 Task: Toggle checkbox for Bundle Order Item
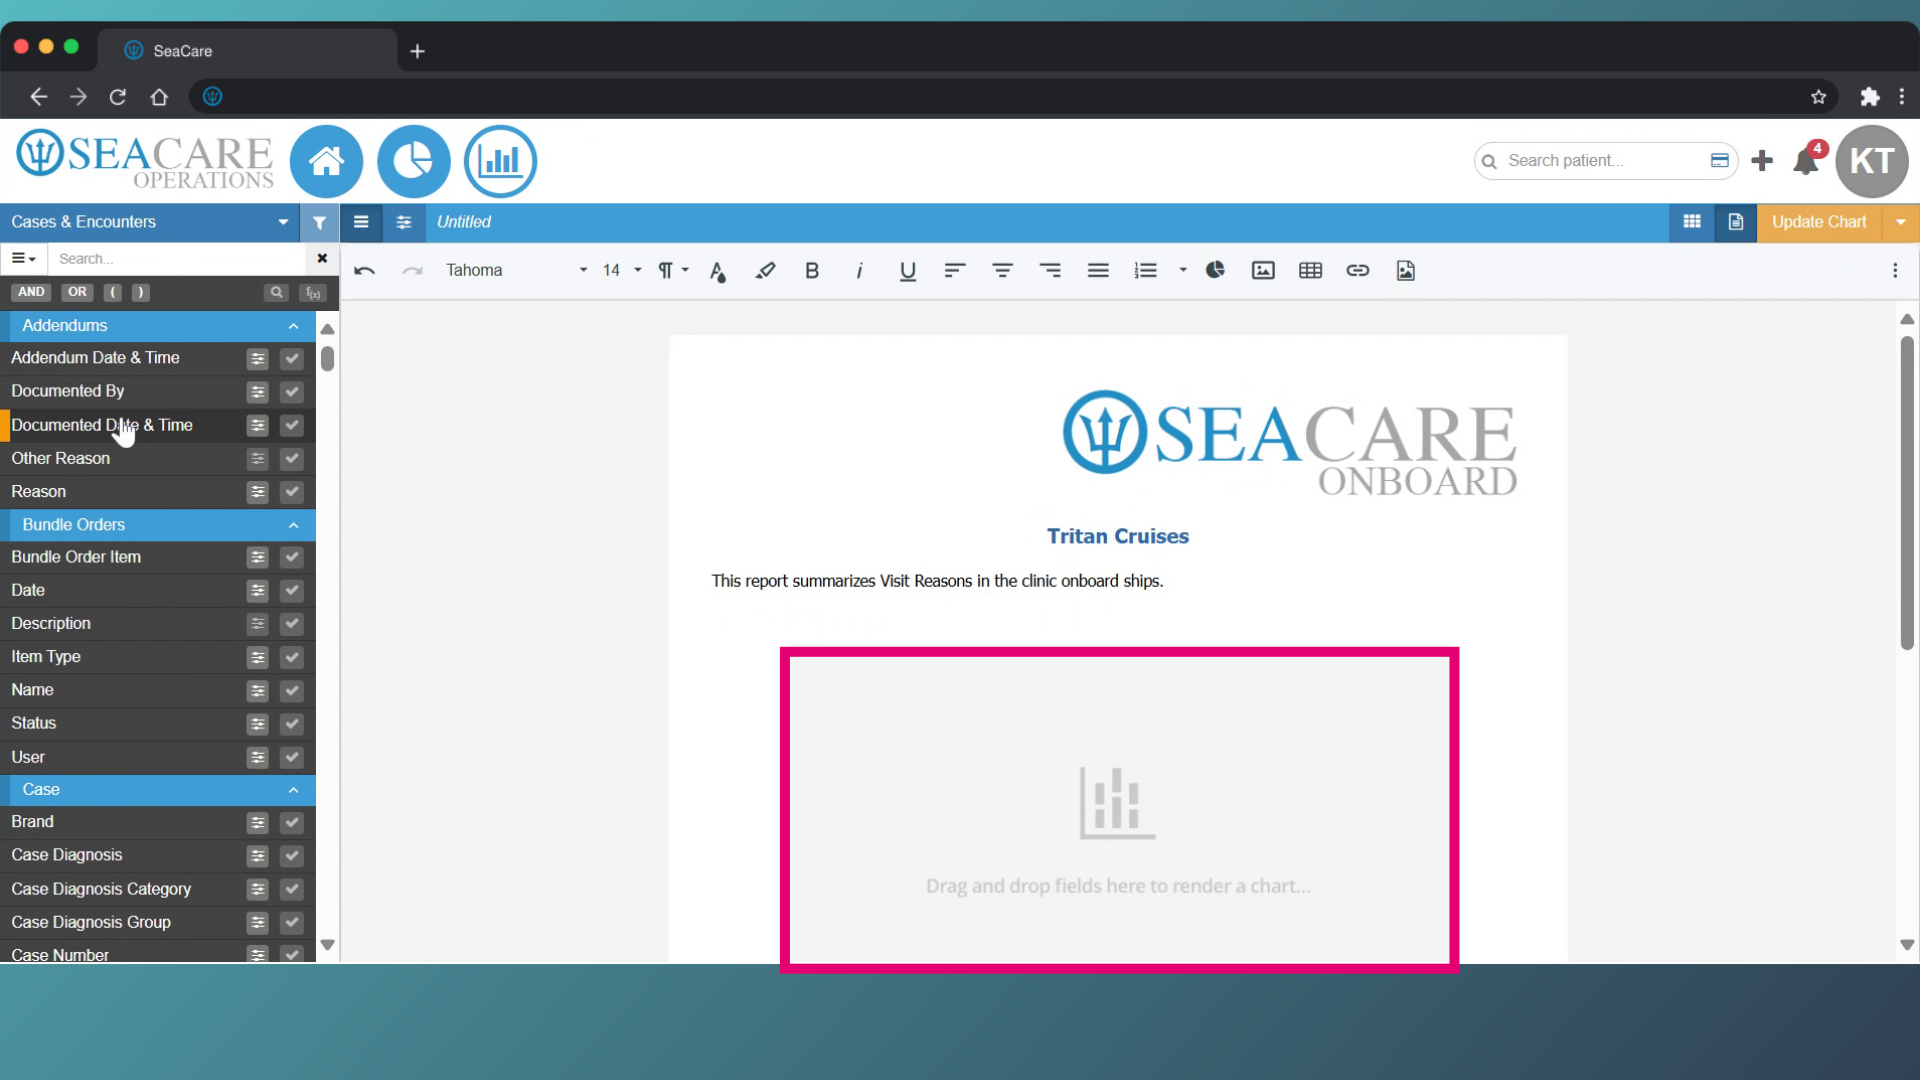291,557
